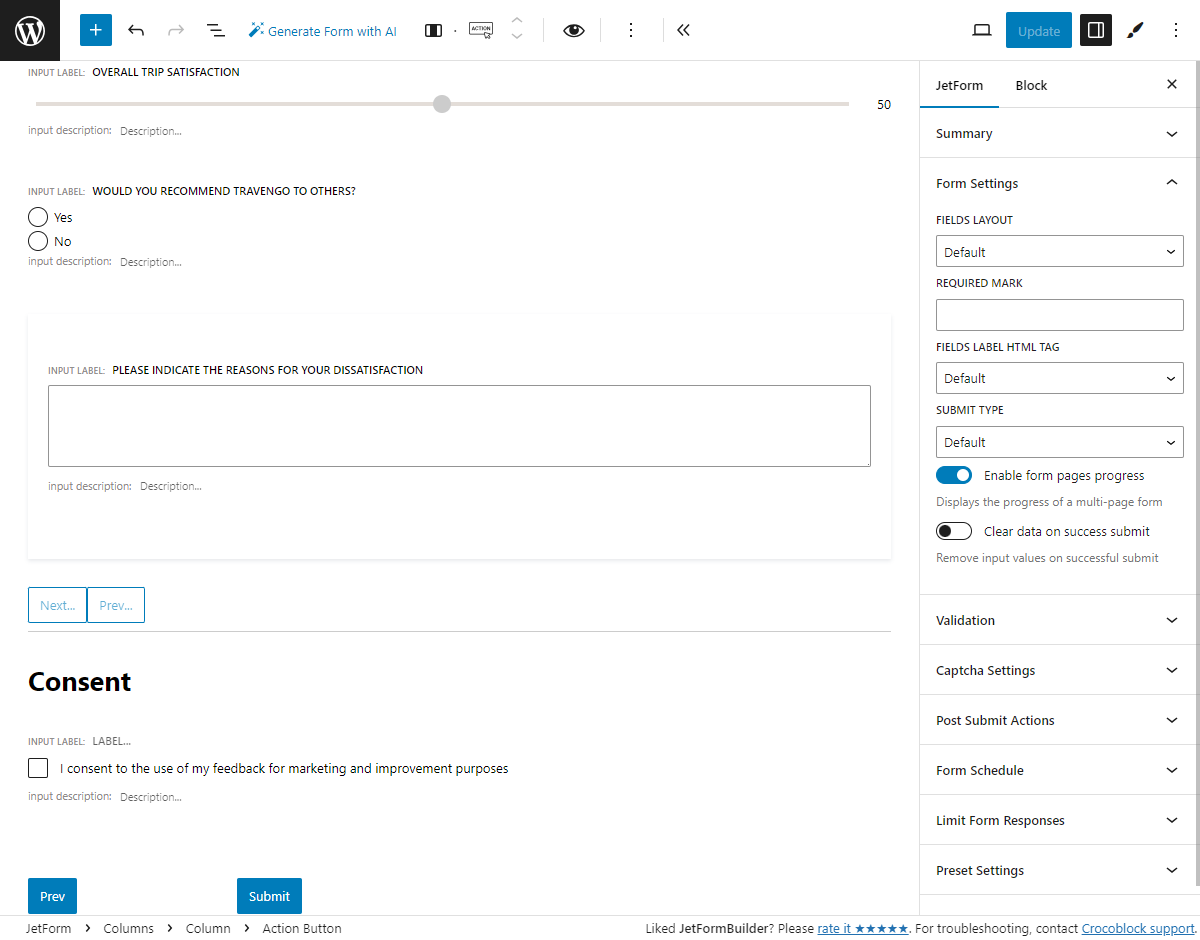Screen dimensions: 1200x940
Task: Click the Prev... page break button
Action: pos(116,605)
